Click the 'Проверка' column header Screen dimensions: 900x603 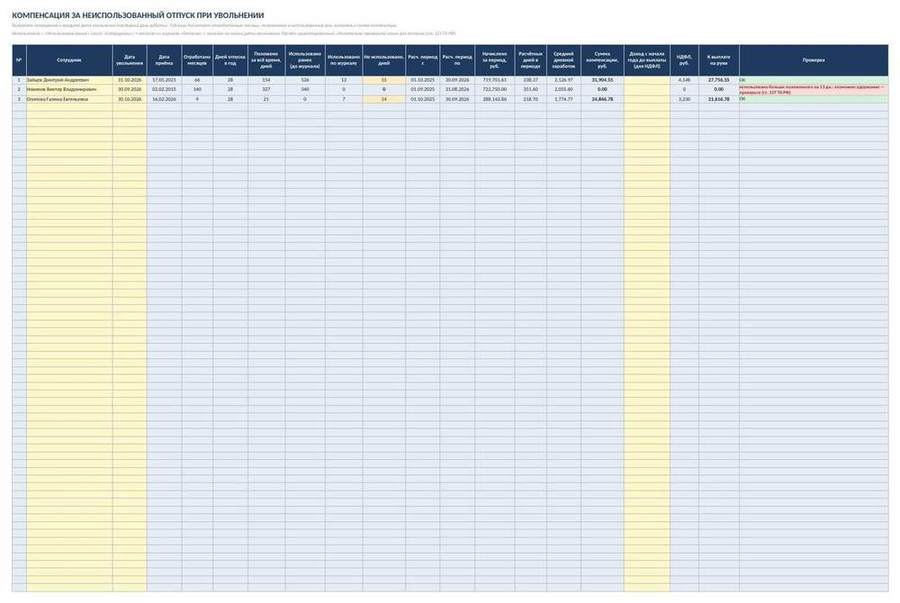tap(813, 60)
